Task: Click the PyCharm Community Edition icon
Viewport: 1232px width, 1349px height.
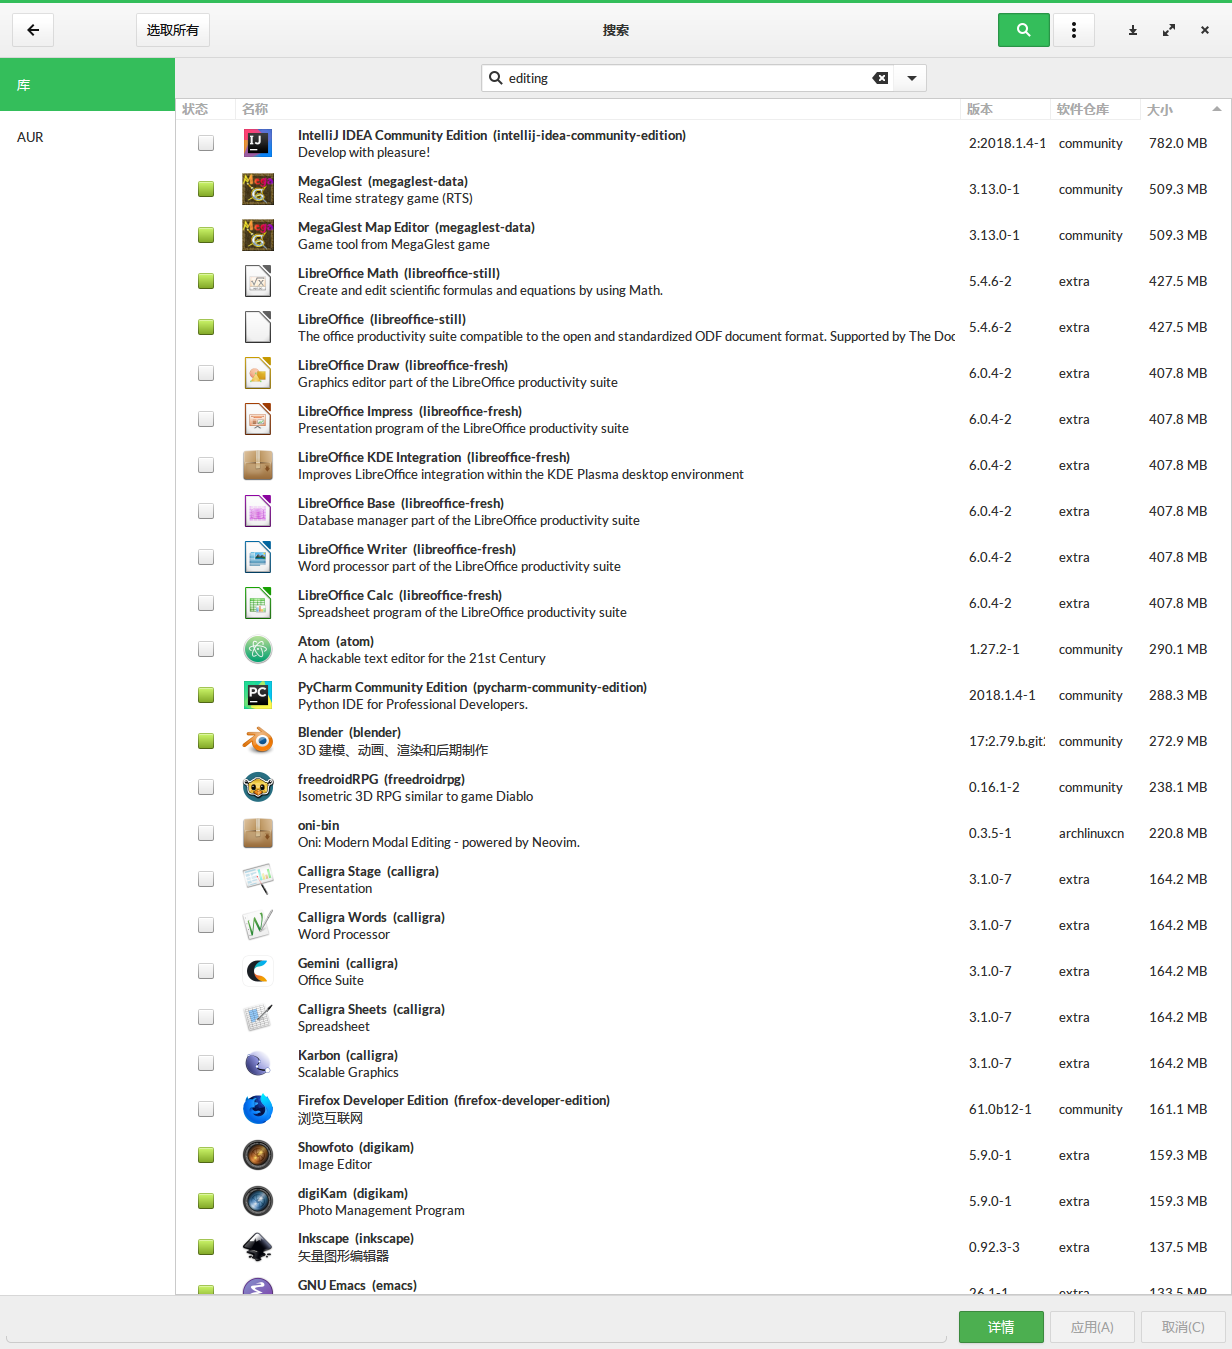Action: pyautogui.click(x=258, y=695)
